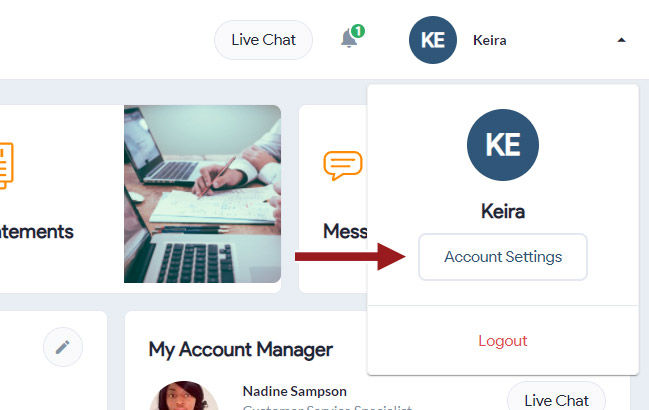Image resolution: width=649 pixels, height=410 pixels.
Task: Click the orange Messages chat bubble icon
Action: 343,165
